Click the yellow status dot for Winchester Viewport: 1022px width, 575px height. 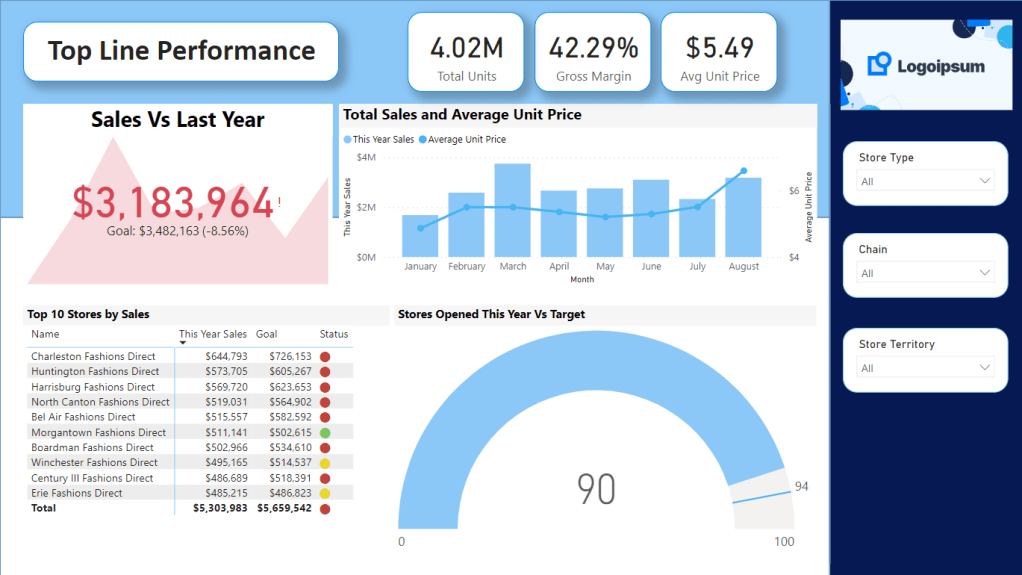pyautogui.click(x=325, y=463)
